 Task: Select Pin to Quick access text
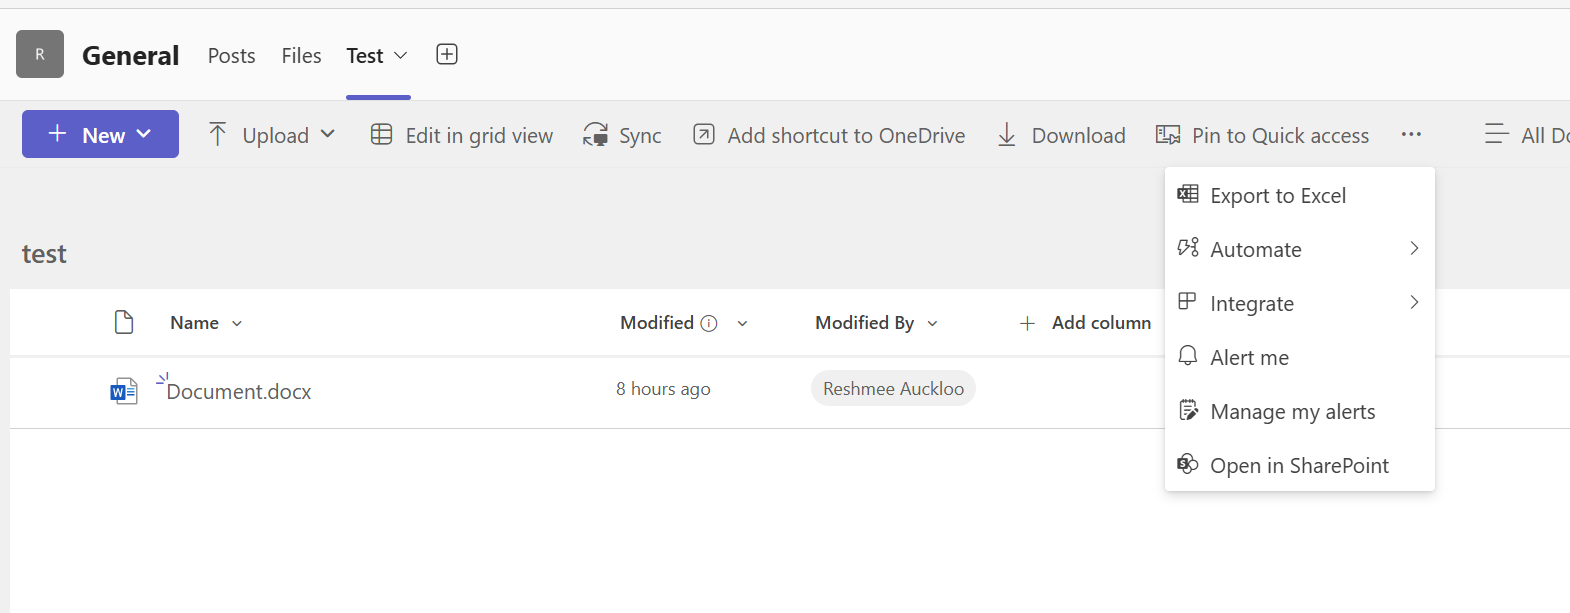[x=1280, y=136]
